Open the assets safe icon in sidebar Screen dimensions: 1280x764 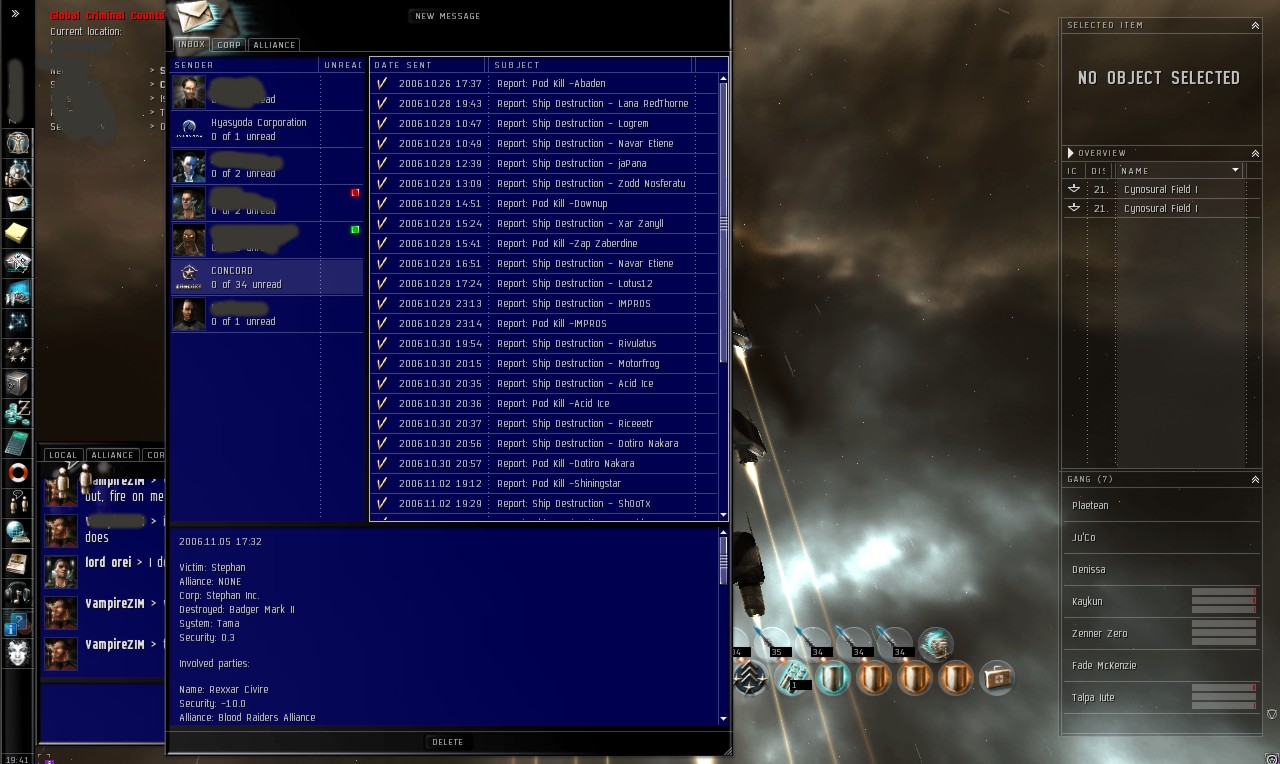point(18,382)
